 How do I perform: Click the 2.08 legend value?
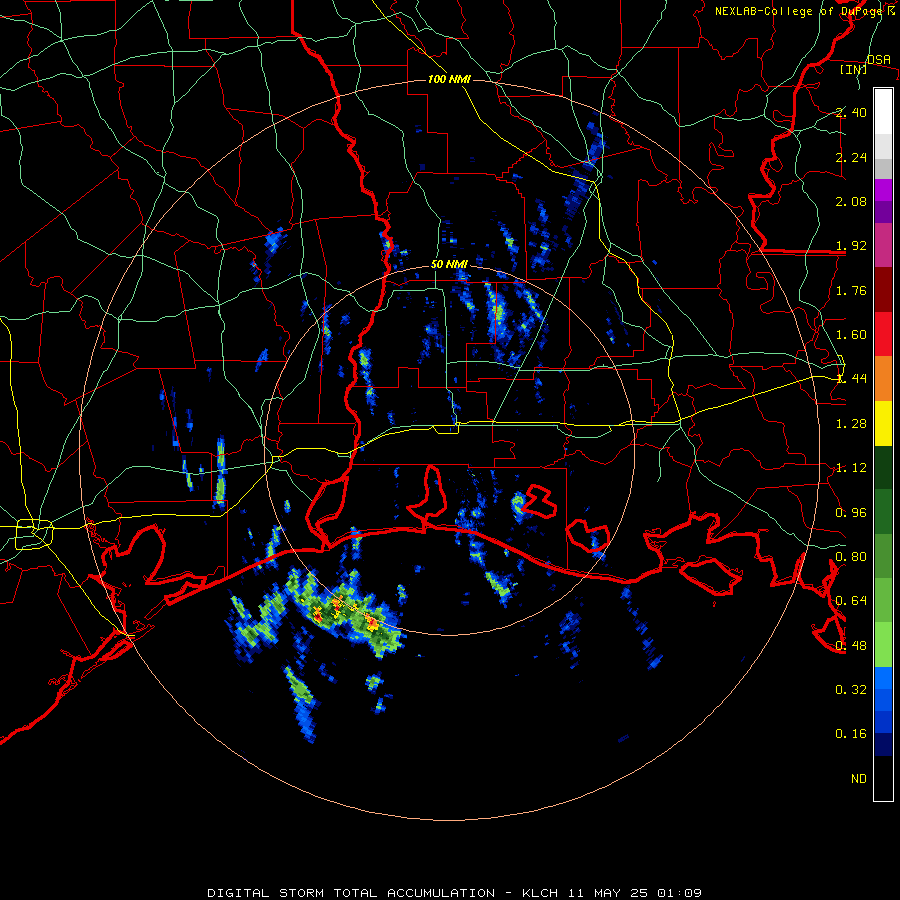[851, 201]
